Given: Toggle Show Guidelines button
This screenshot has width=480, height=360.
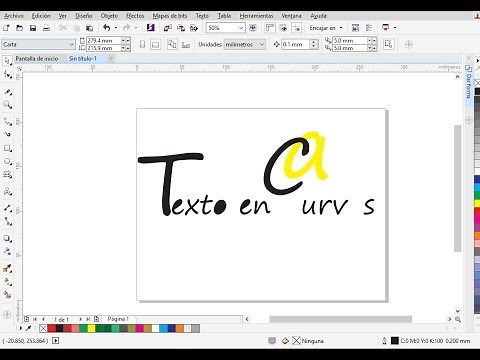Looking at the screenshot, I should click(296, 28).
